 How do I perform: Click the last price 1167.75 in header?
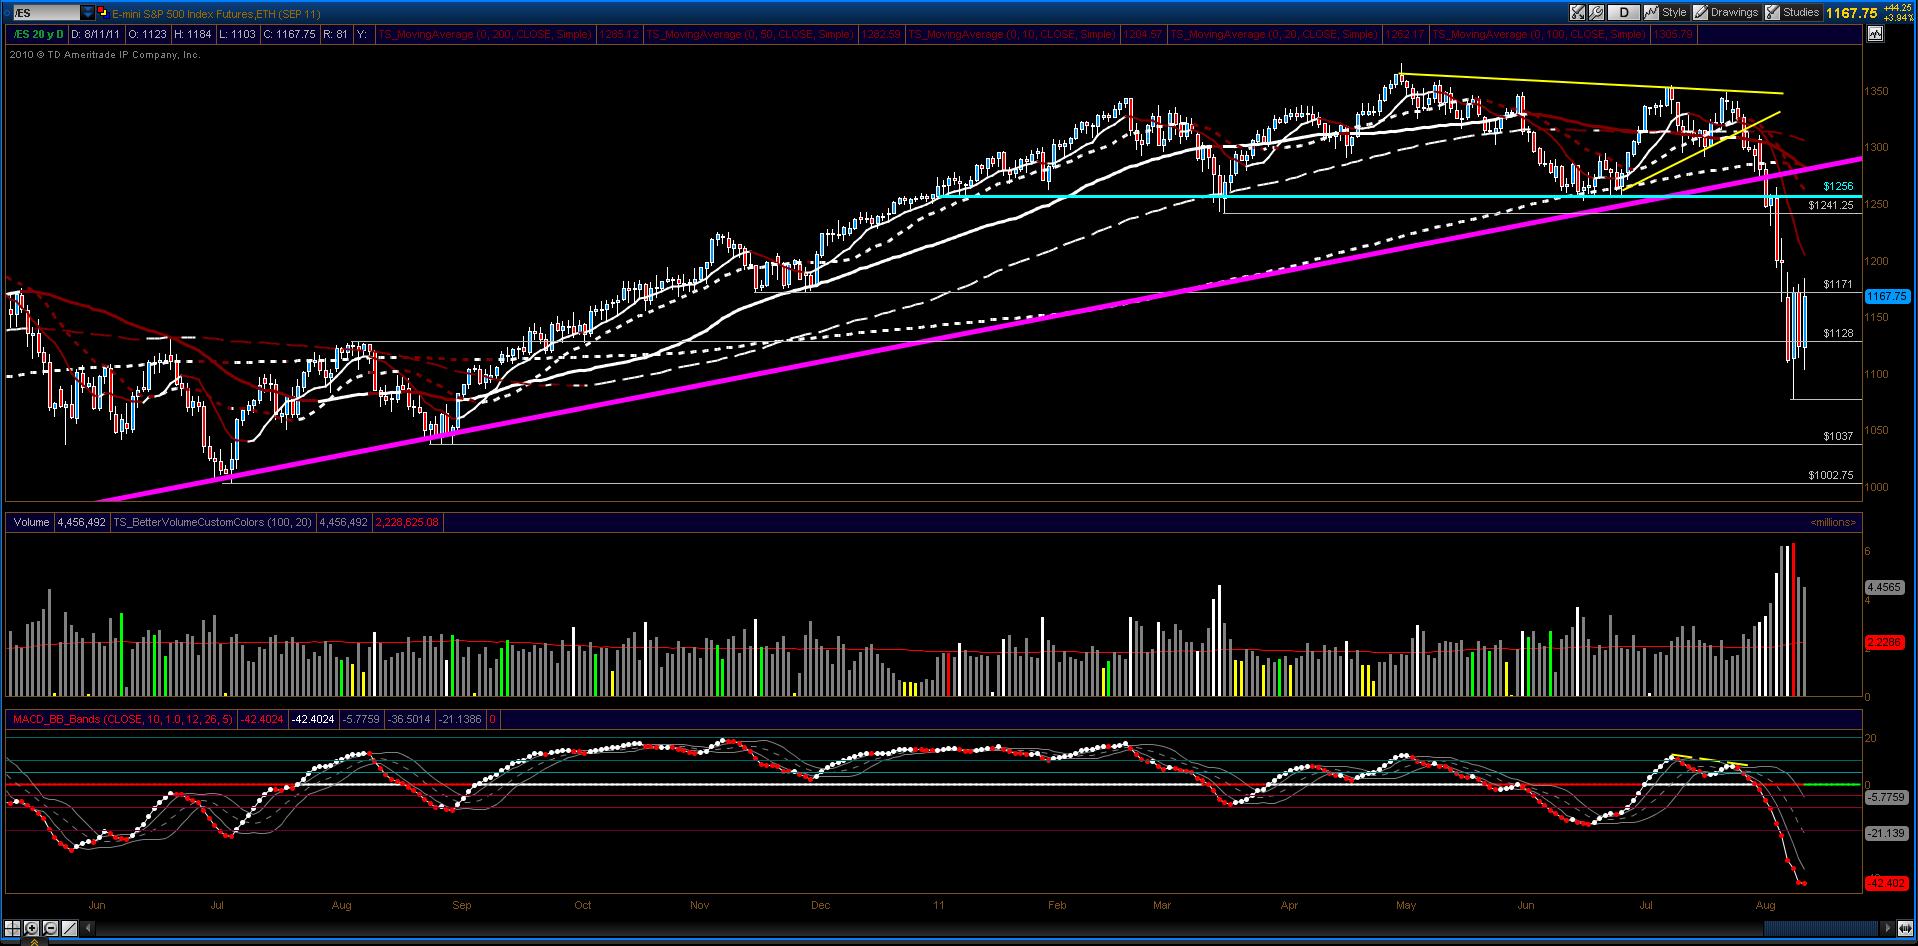(x=1851, y=13)
